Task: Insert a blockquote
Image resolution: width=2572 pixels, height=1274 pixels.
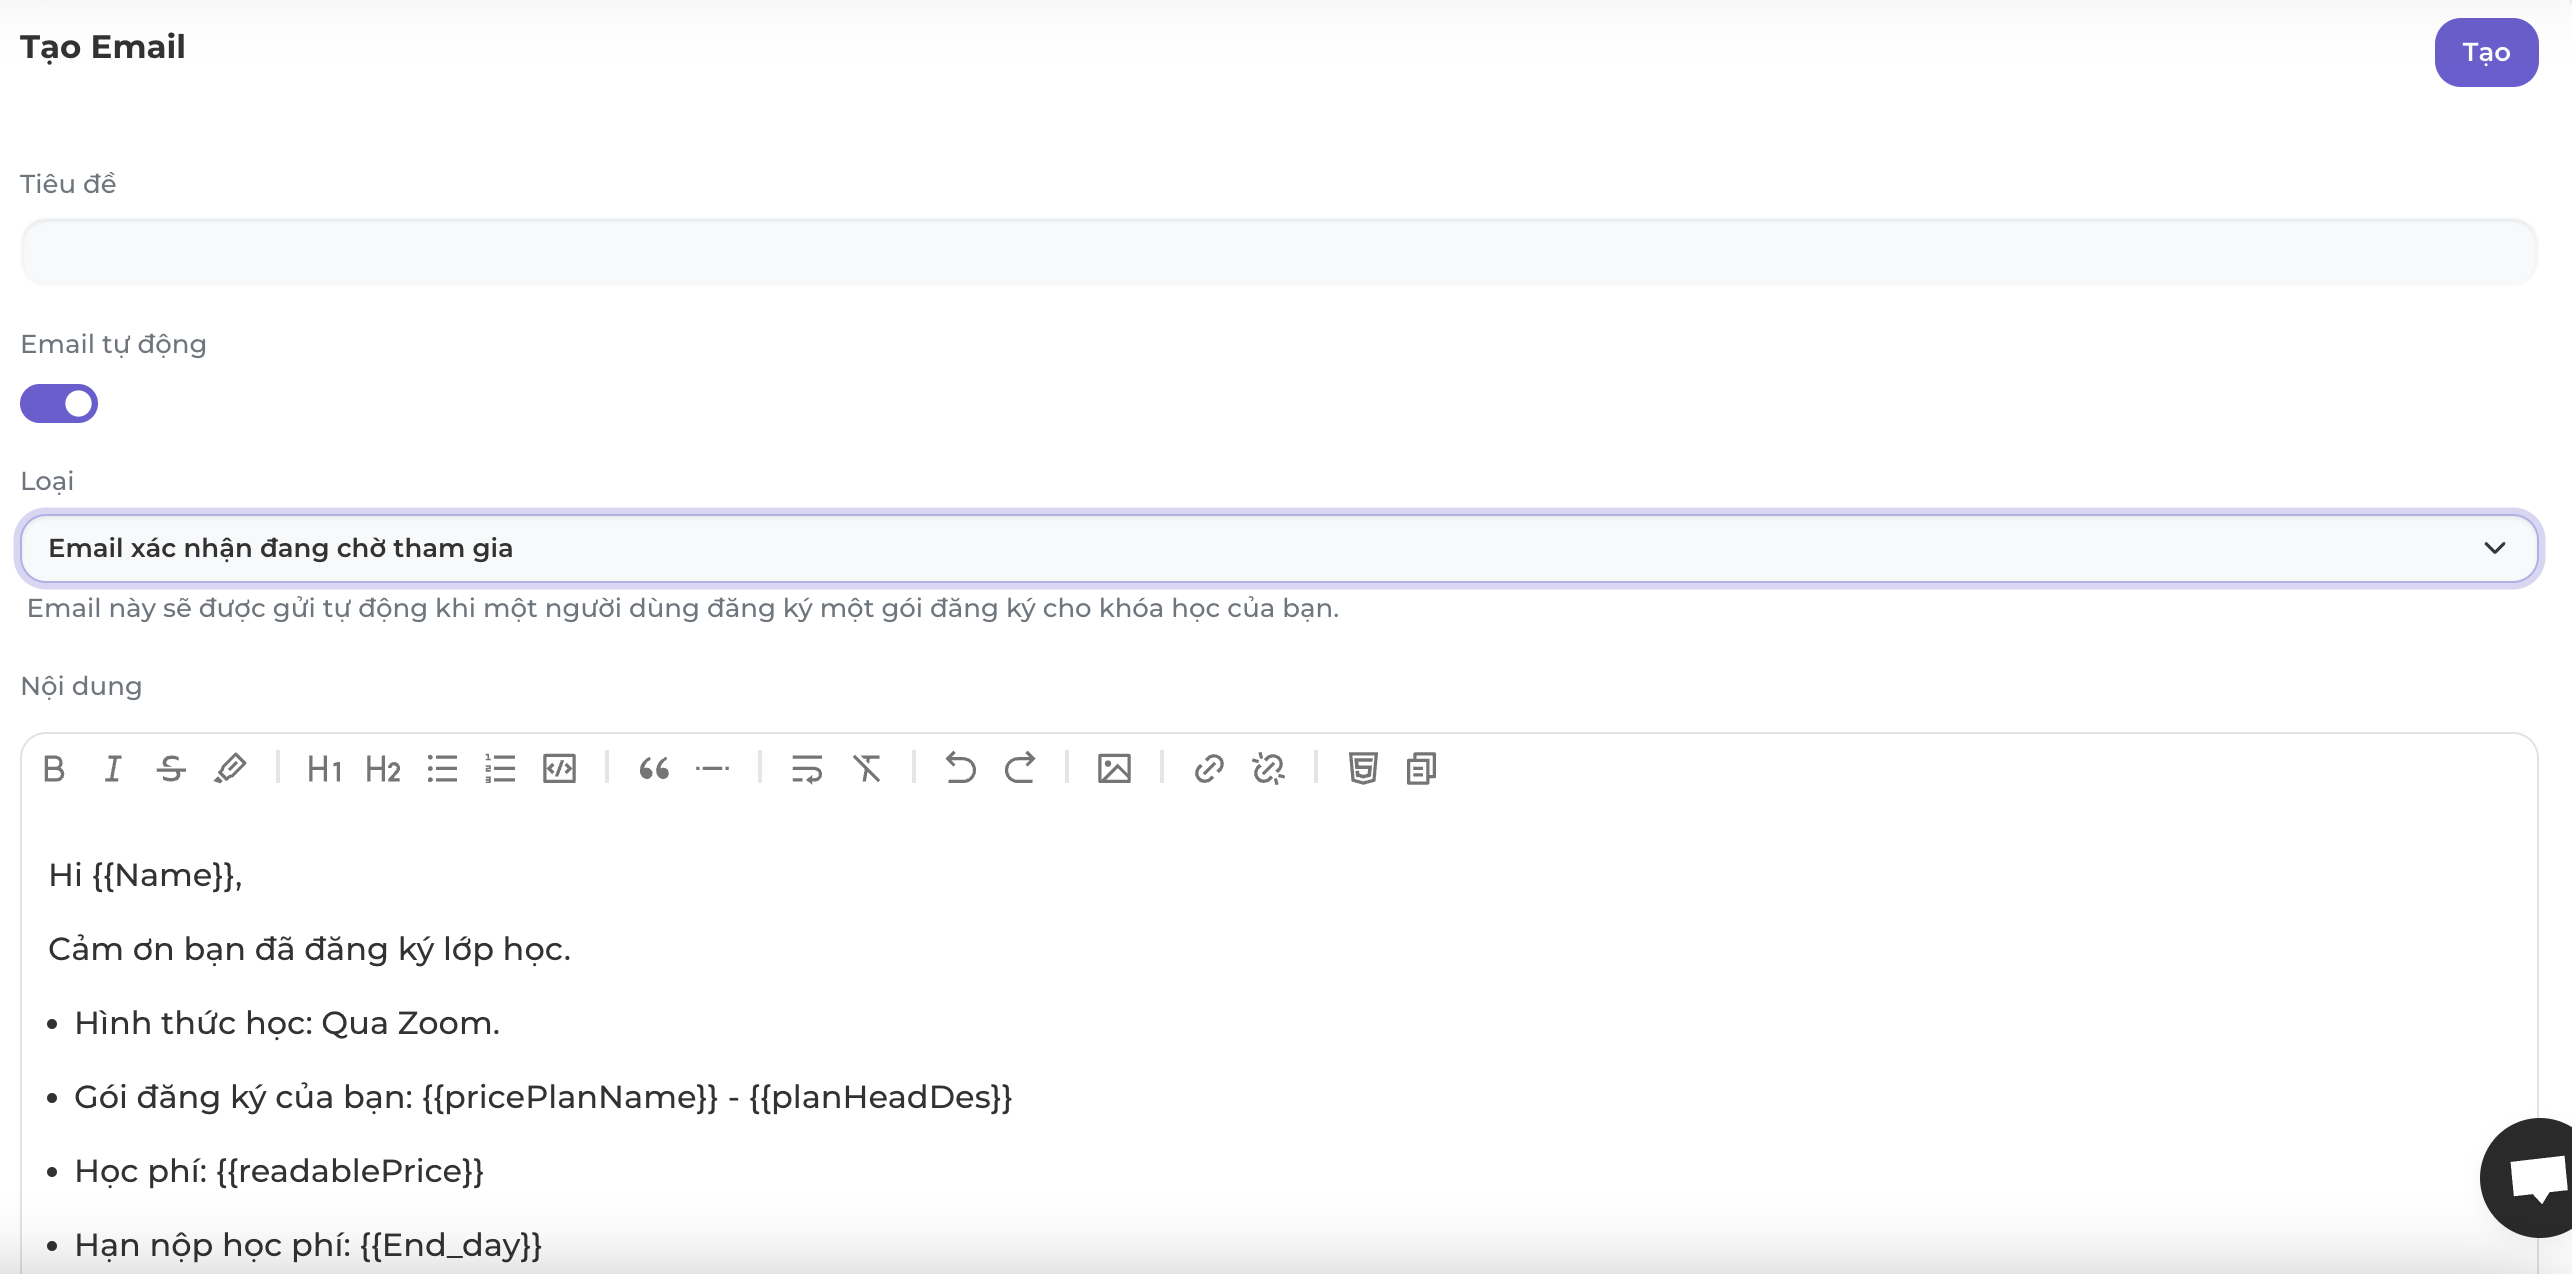Action: (654, 769)
